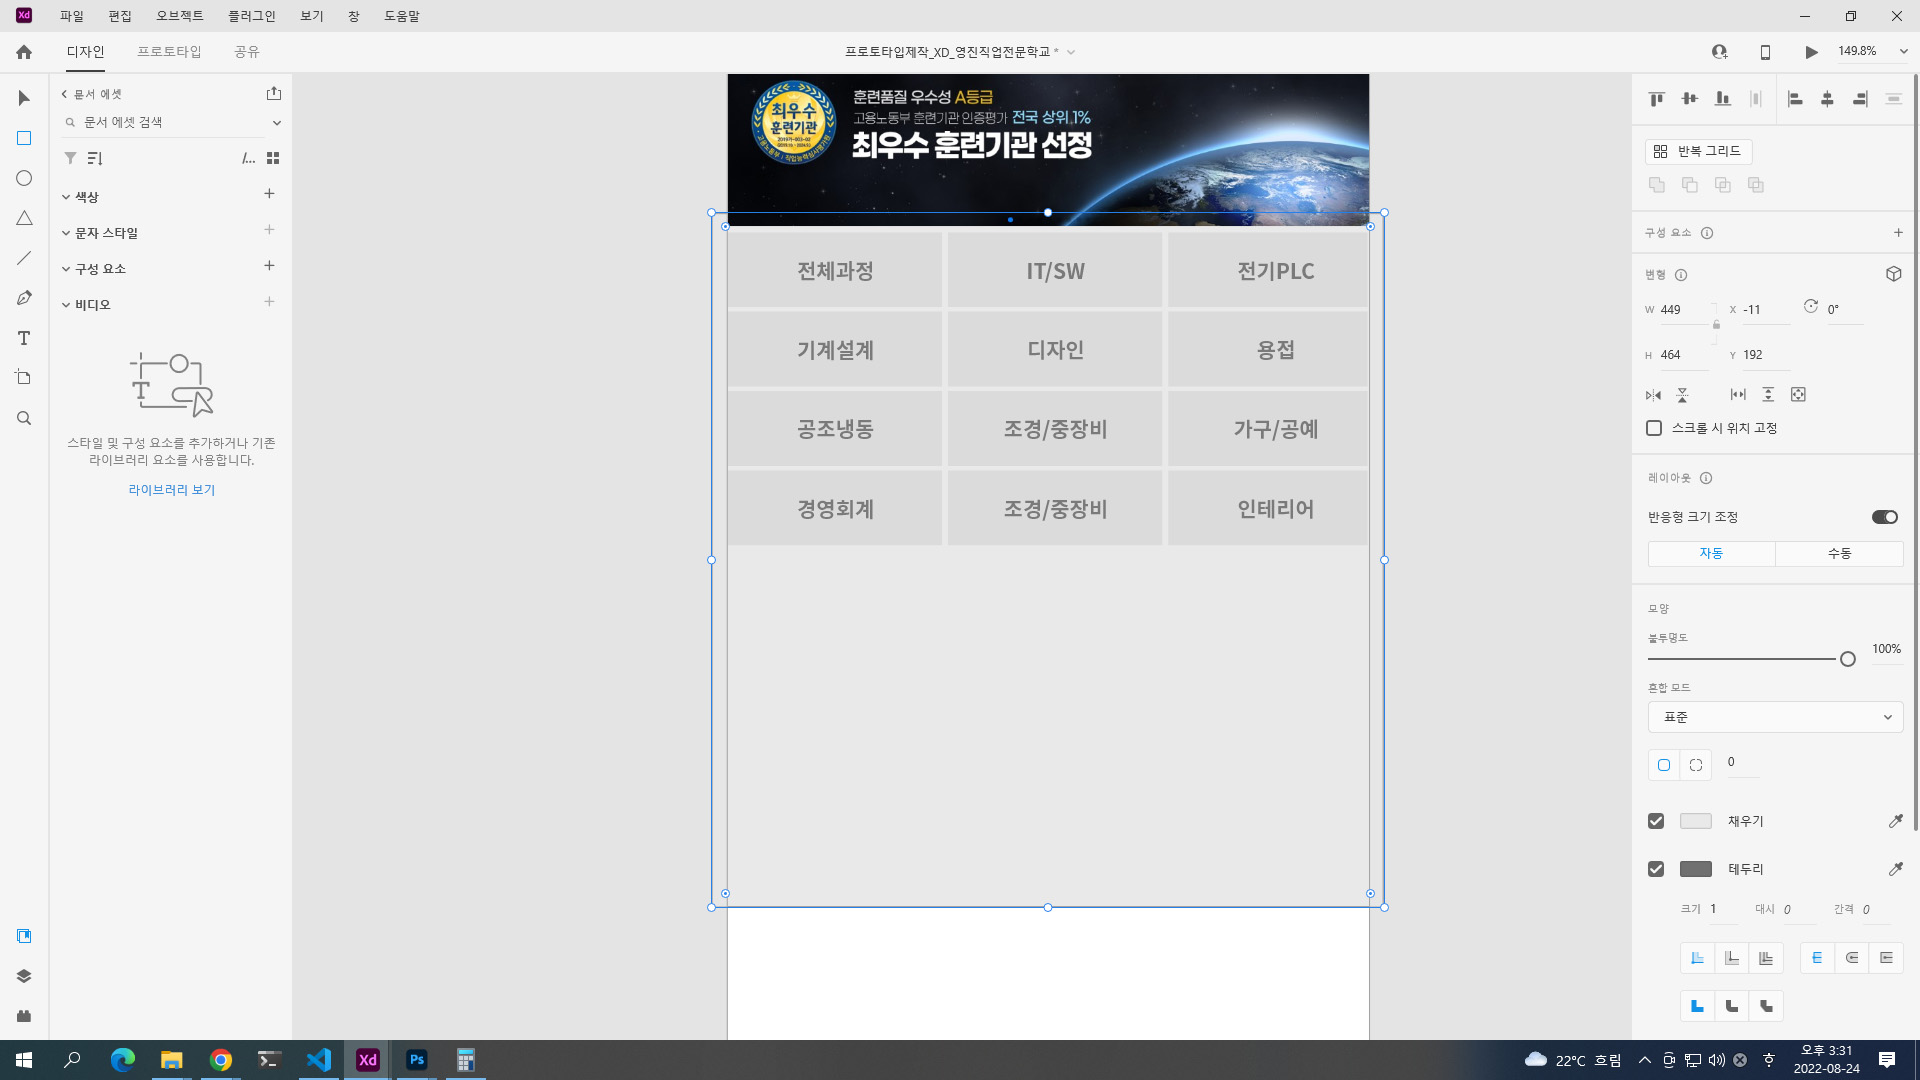
Task: Collapse the character styles (문자 스타일) section
Action: click(66, 233)
